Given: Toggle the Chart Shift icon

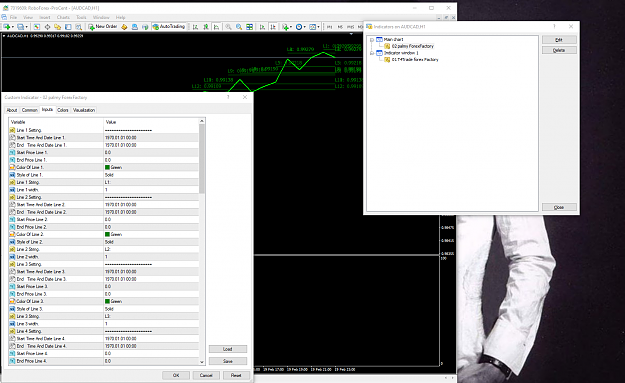Looking at the screenshot, I should pos(273,27).
